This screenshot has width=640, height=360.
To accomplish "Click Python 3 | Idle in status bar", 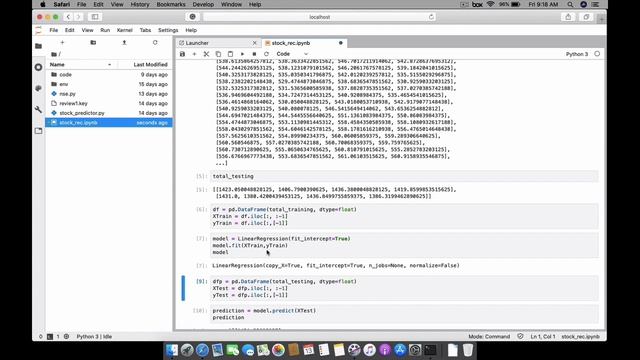I will [x=94, y=337].
